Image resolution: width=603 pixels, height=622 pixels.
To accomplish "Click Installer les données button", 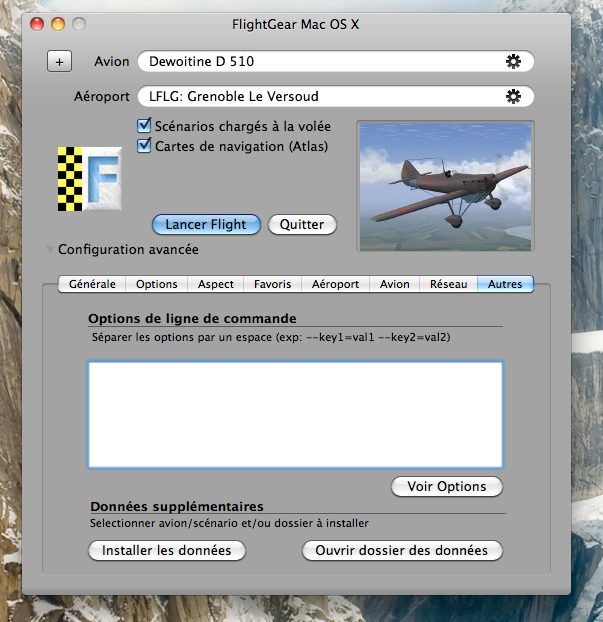I will pos(167,551).
